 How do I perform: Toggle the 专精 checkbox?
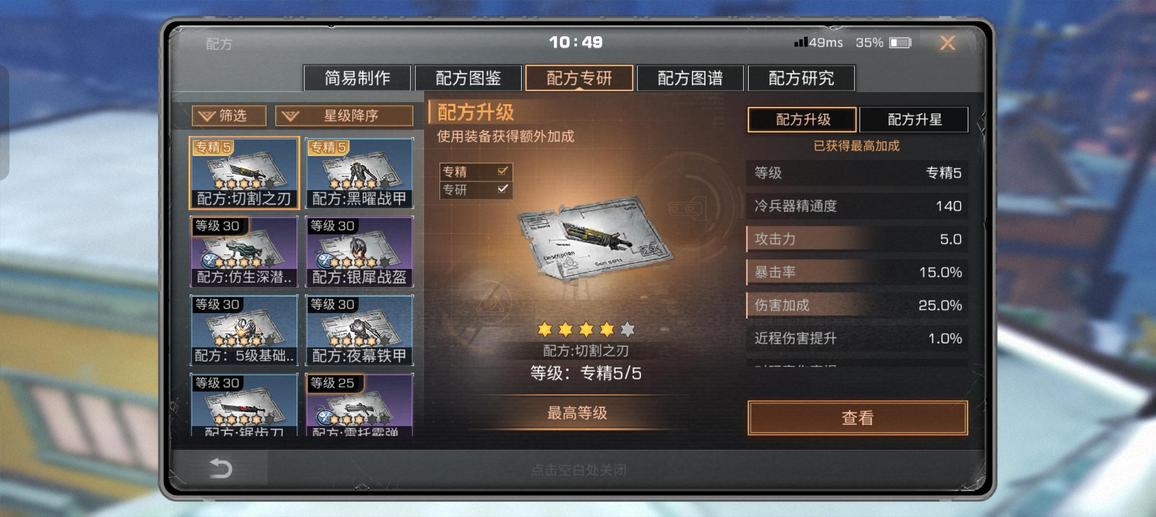(503, 170)
